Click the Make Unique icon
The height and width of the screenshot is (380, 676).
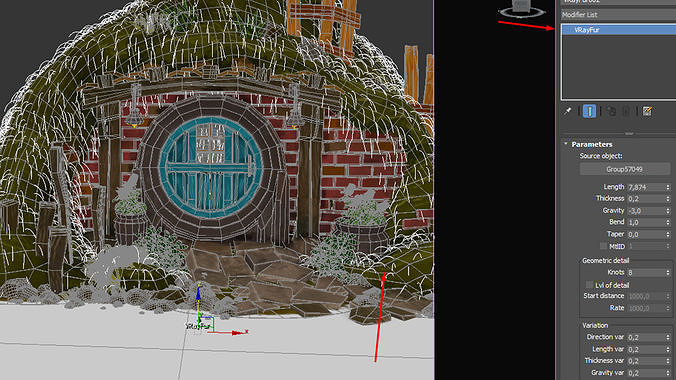(611, 111)
